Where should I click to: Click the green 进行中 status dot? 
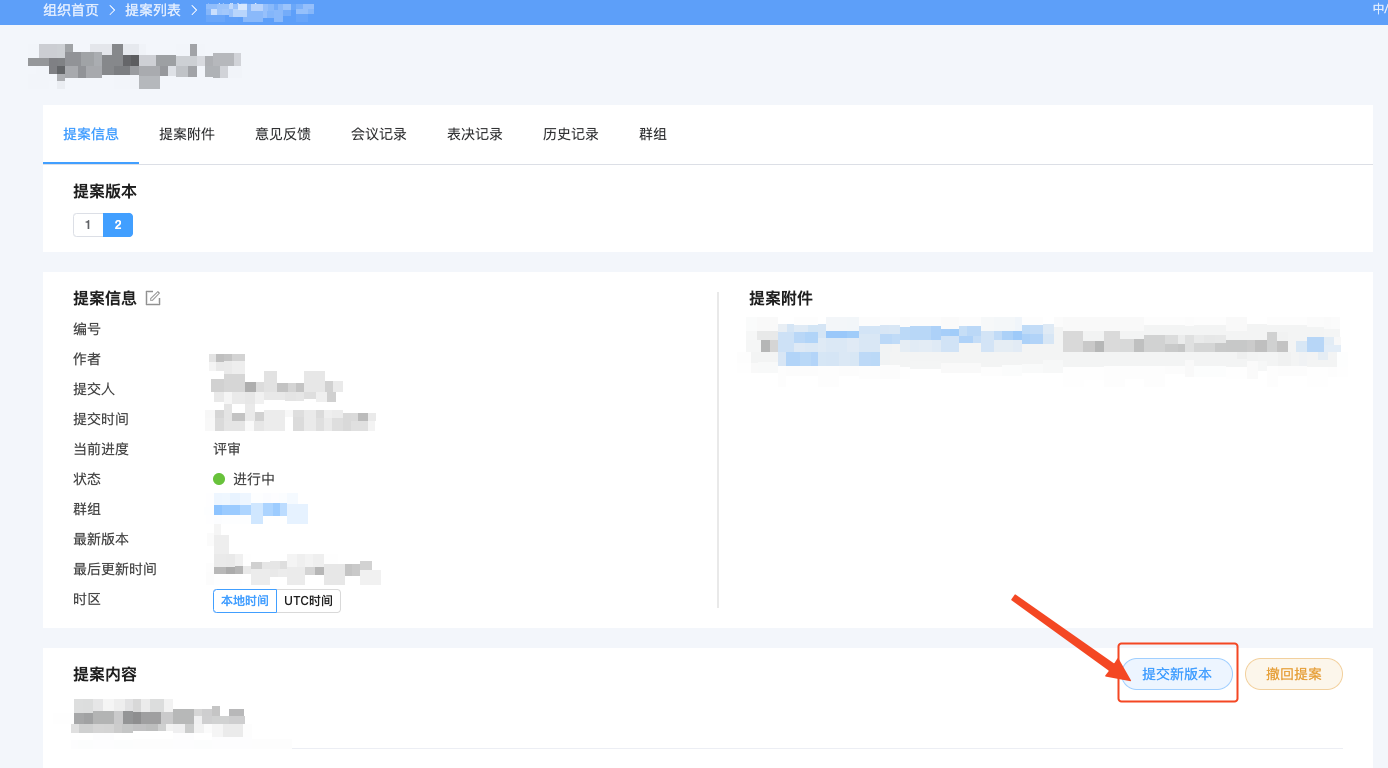click(x=219, y=479)
